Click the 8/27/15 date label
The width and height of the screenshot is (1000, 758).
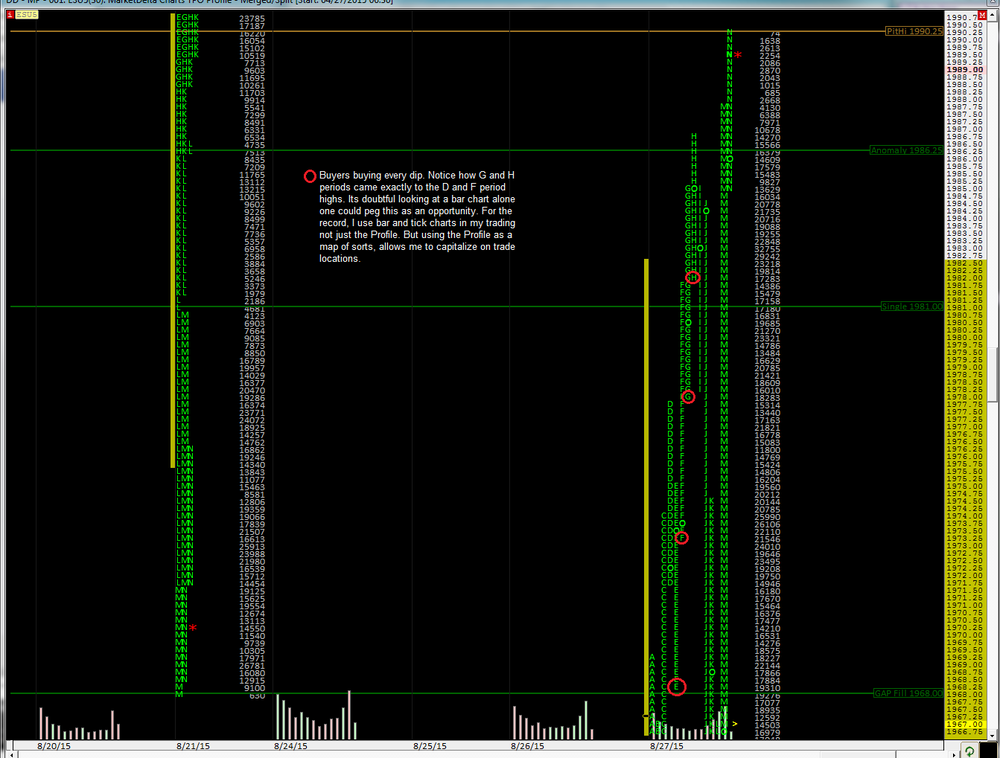[x=666, y=746]
